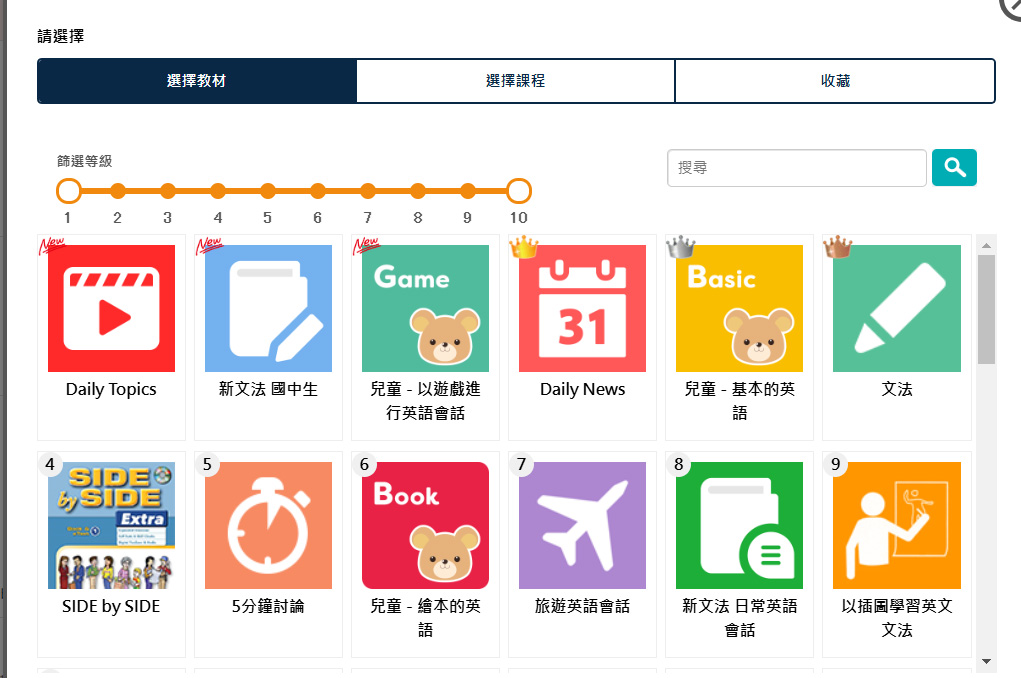Select the 新文法 國中生 document icon
Image resolution: width=1021 pixels, height=678 pixels.
click(268, 308)
